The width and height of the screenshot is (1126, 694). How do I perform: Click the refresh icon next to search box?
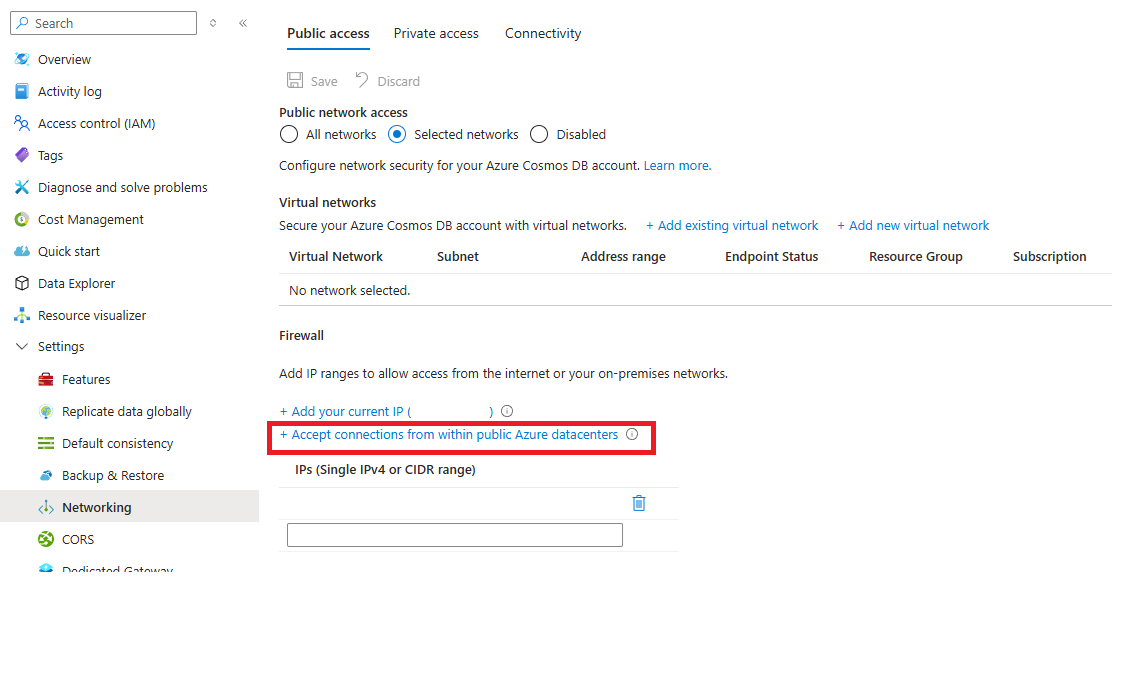coord(213,22)
